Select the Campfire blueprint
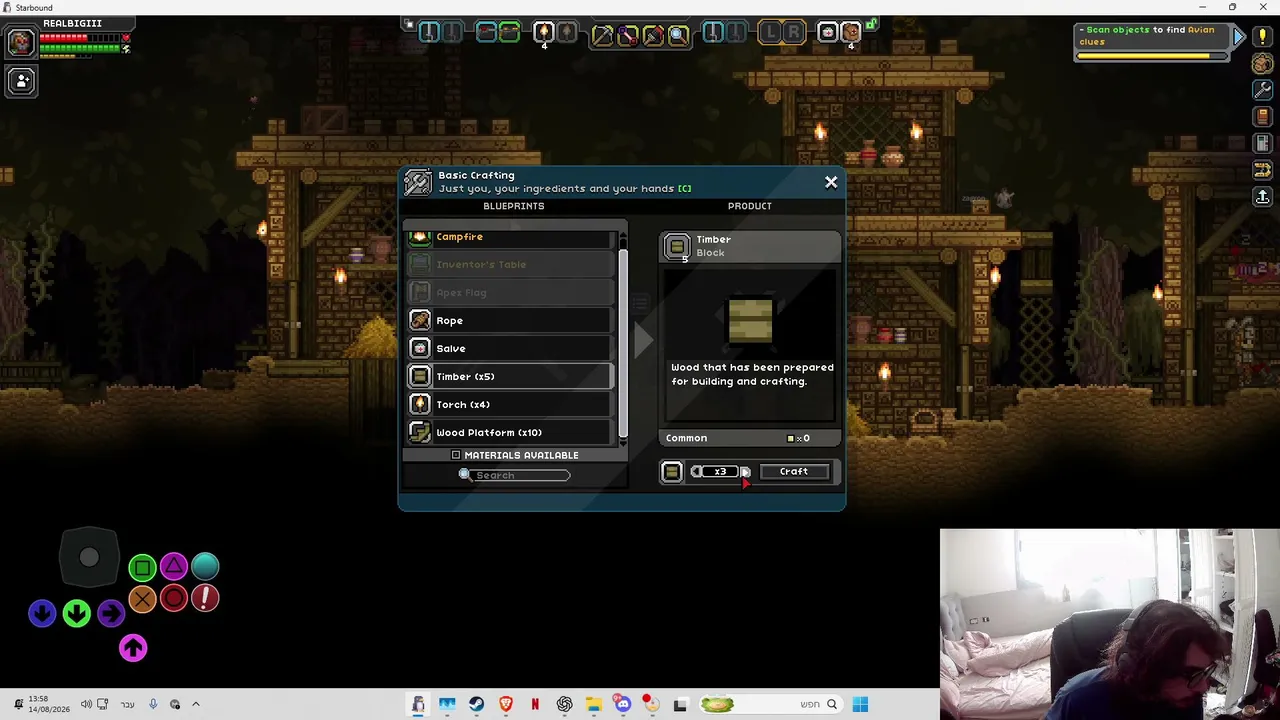1280x720 pixels. click(510, 237)
